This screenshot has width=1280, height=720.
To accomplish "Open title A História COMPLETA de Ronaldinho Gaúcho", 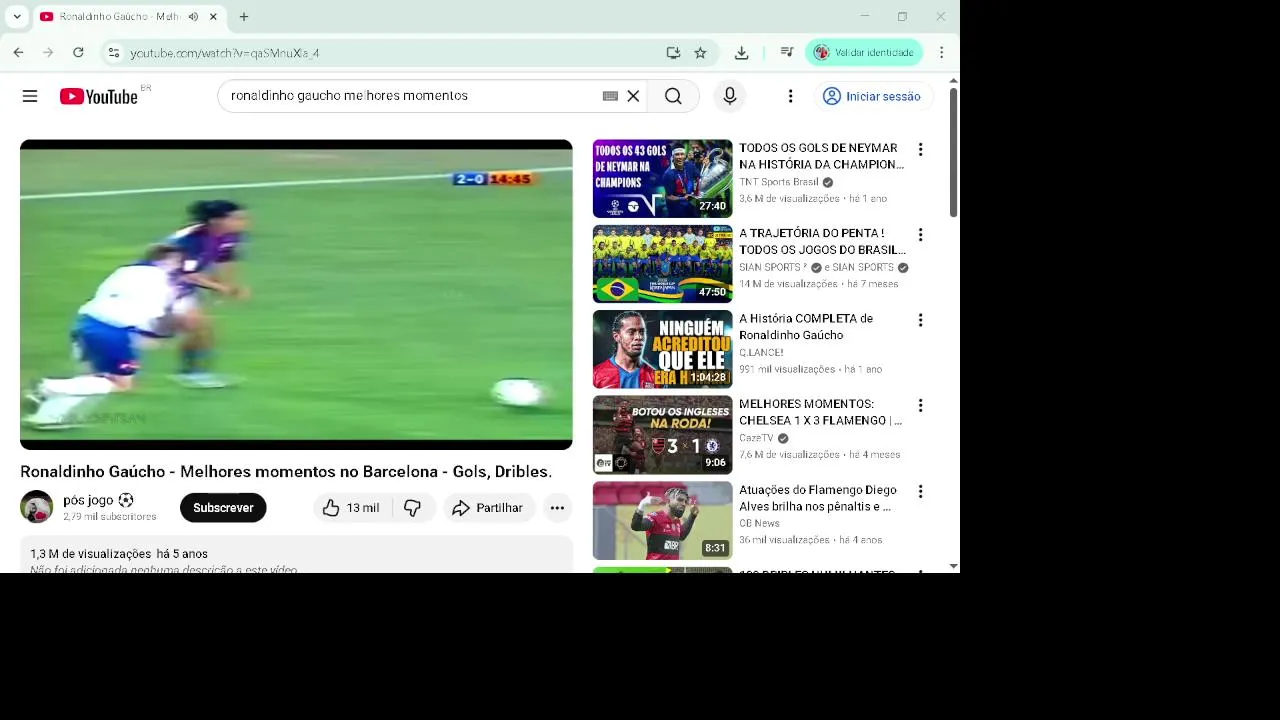I will [x=806, y=327].
